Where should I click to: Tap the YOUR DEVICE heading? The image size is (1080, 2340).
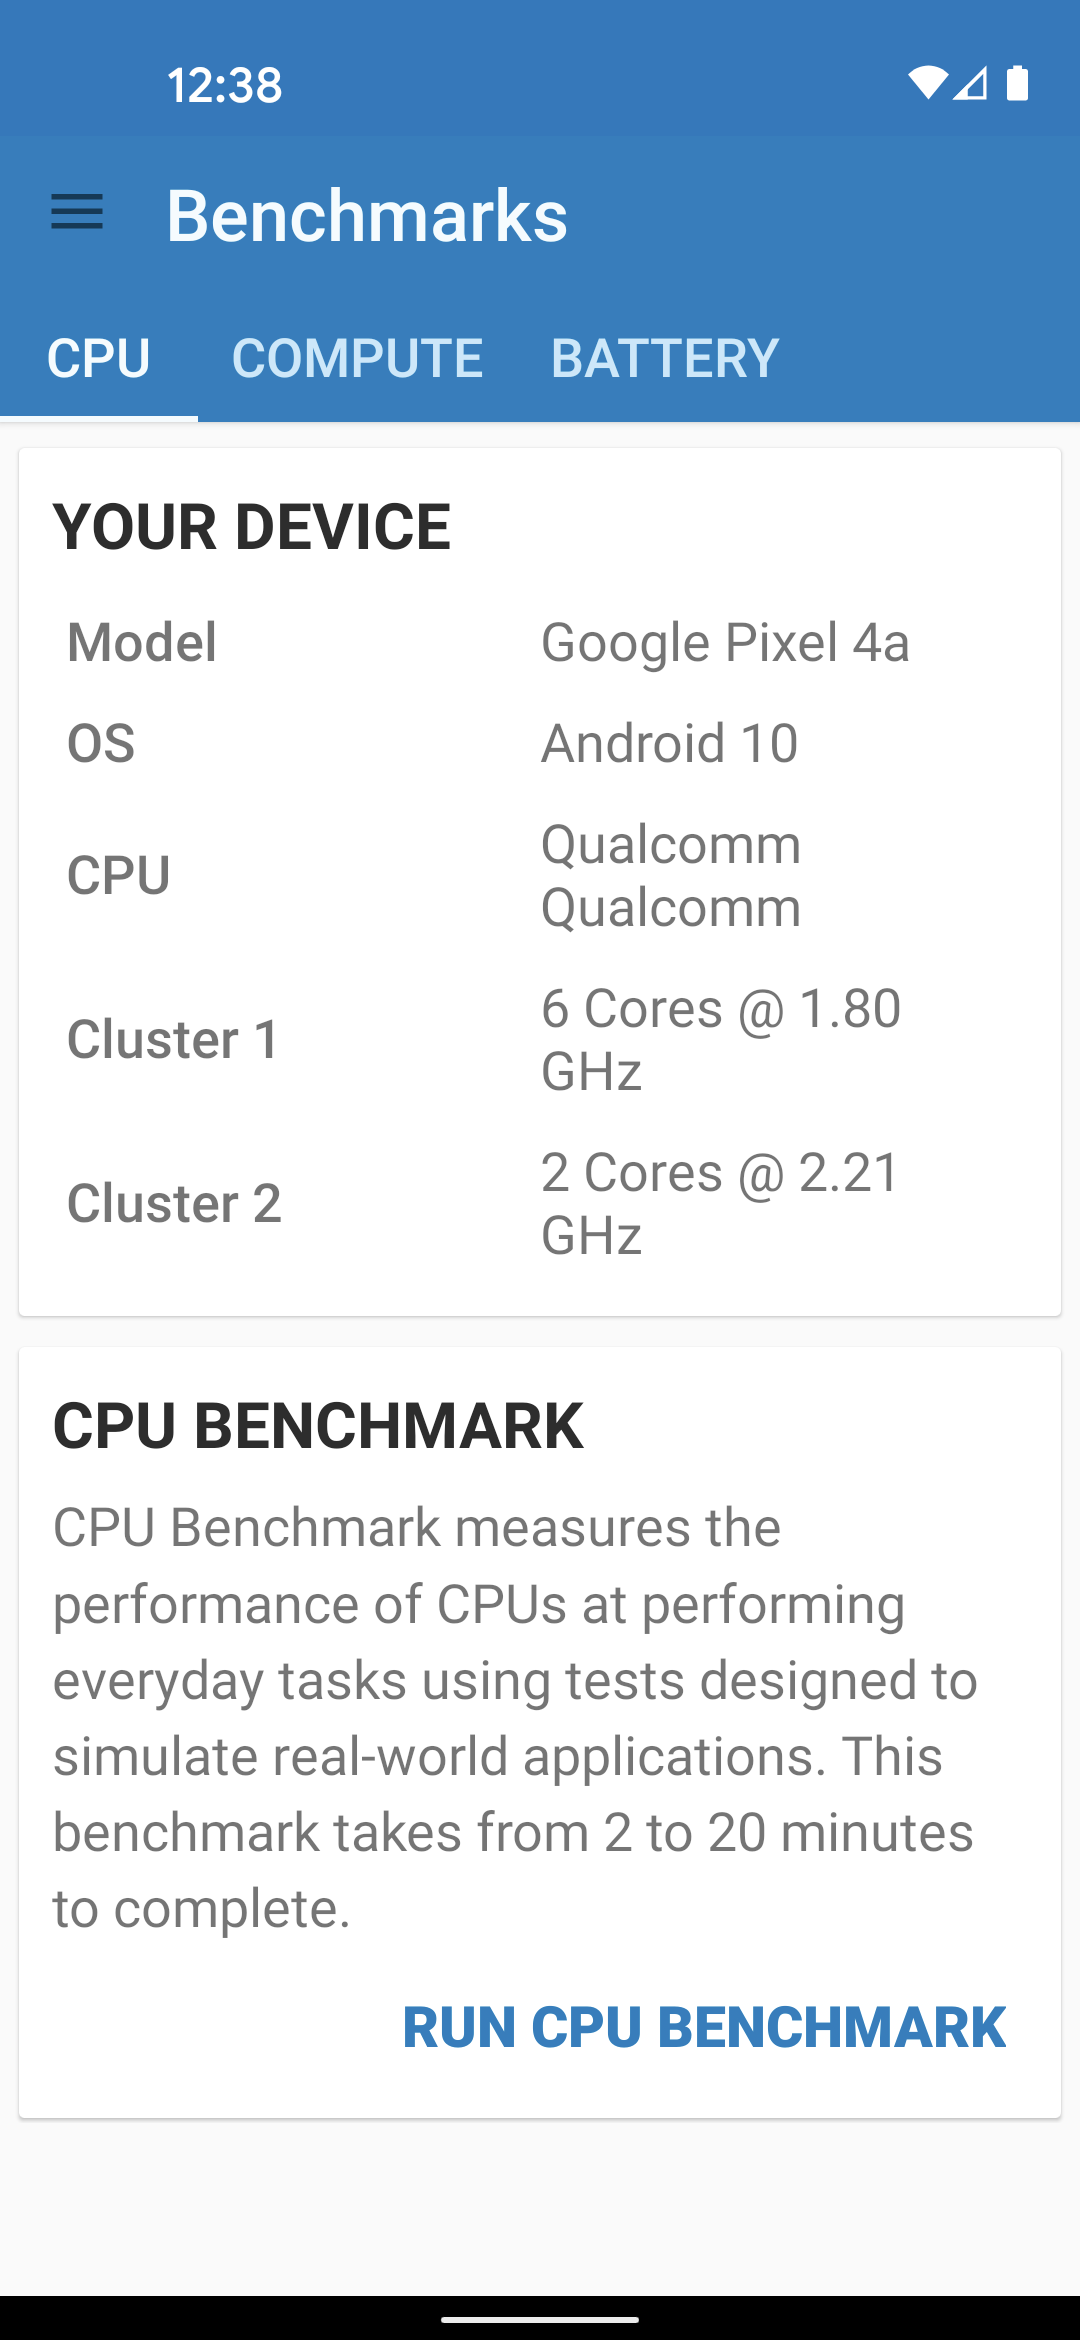(x=252, y=527)
